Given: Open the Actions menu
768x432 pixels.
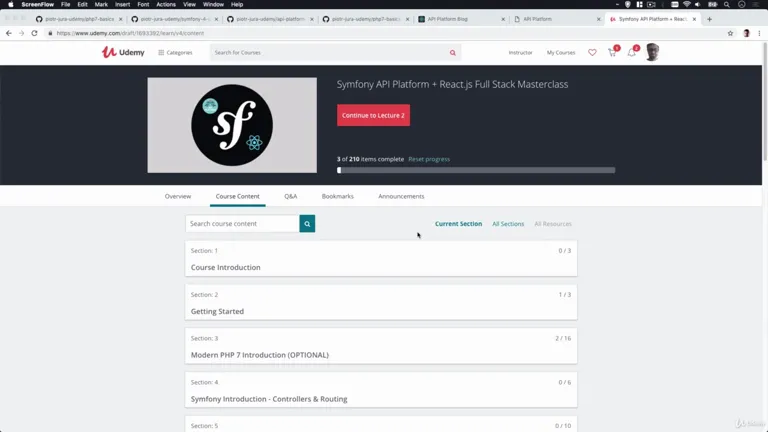Looking at the screenshot, I should [x=166, y=4].
